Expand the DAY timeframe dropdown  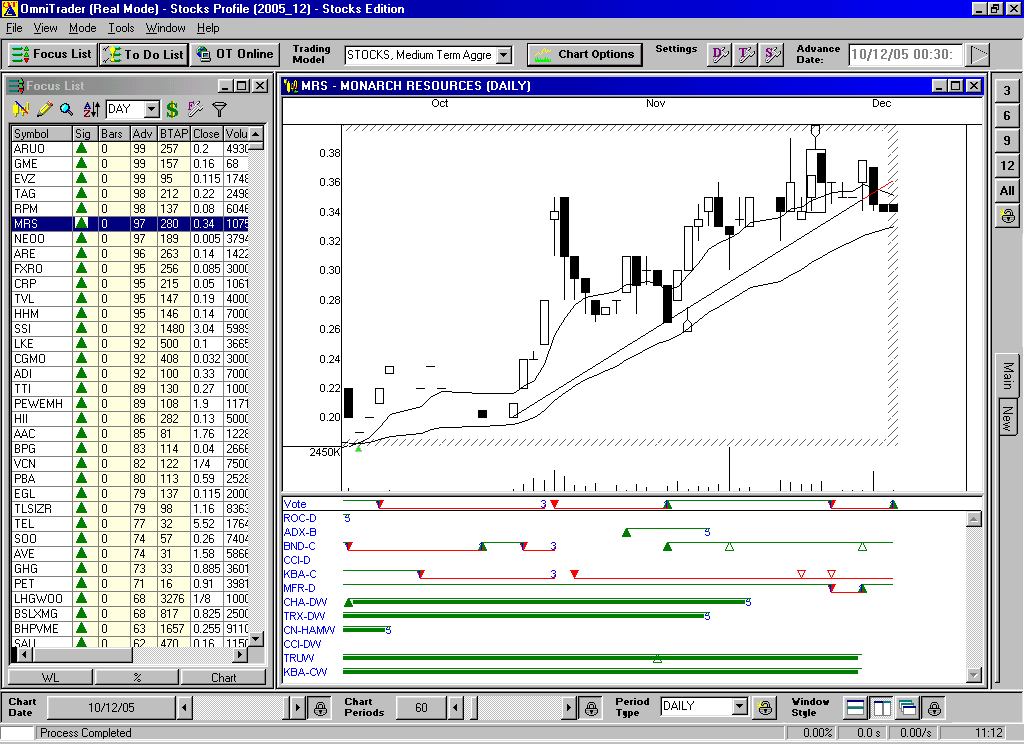[152, 109]
